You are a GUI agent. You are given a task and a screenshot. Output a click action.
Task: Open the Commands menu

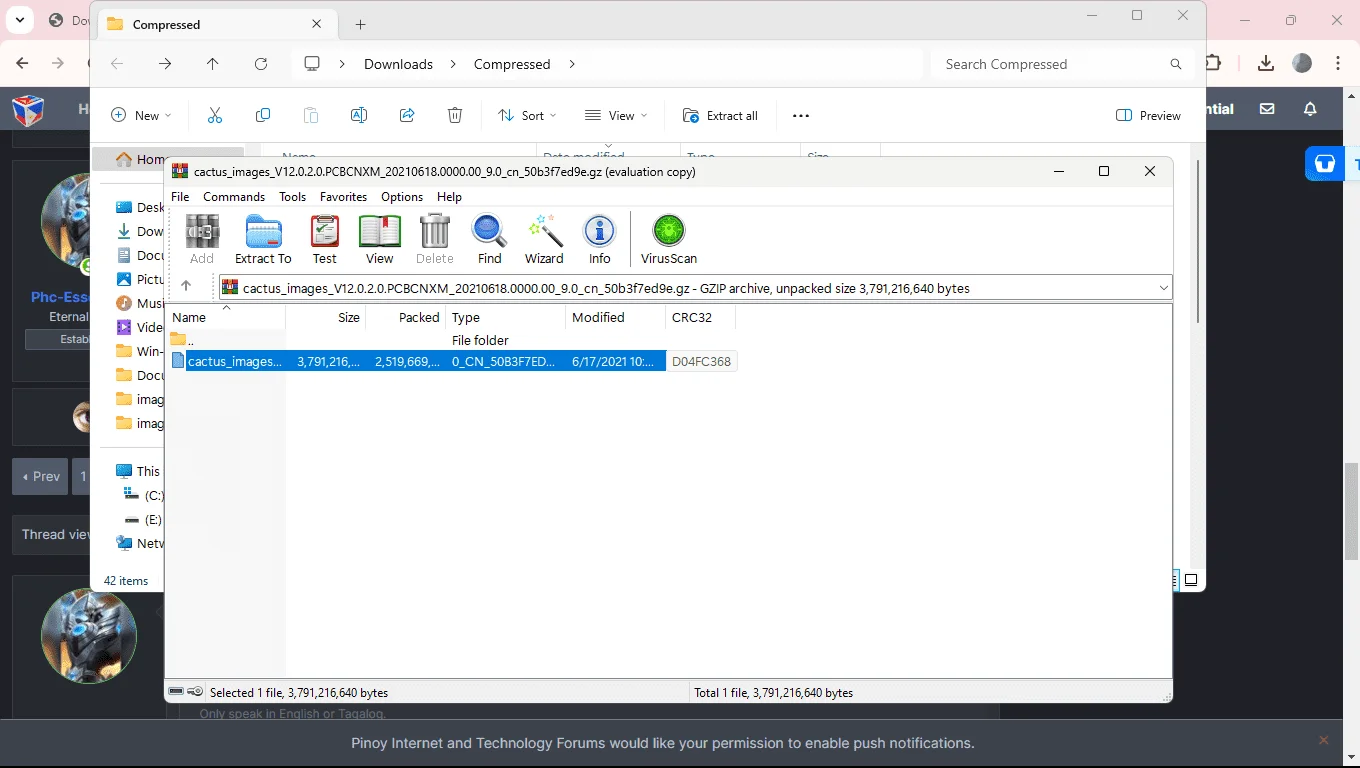coord(234,197)
